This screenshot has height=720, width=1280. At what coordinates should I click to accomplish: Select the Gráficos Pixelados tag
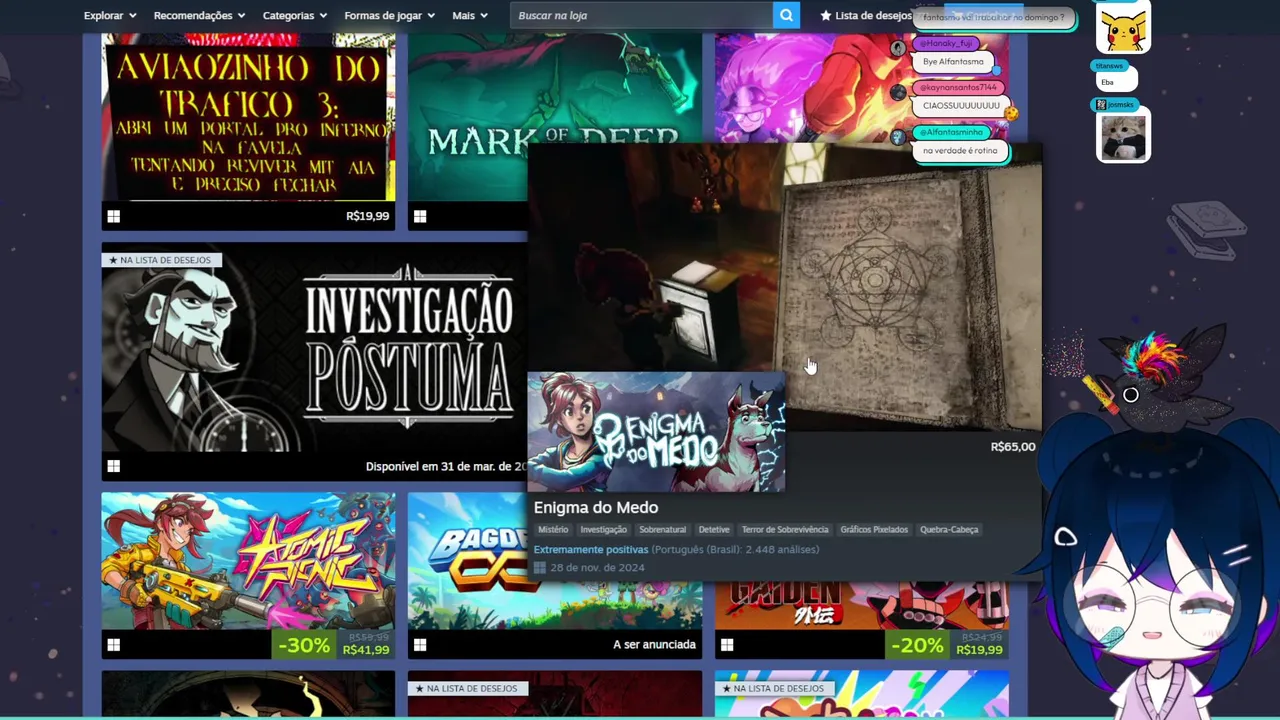coord(874,530)
